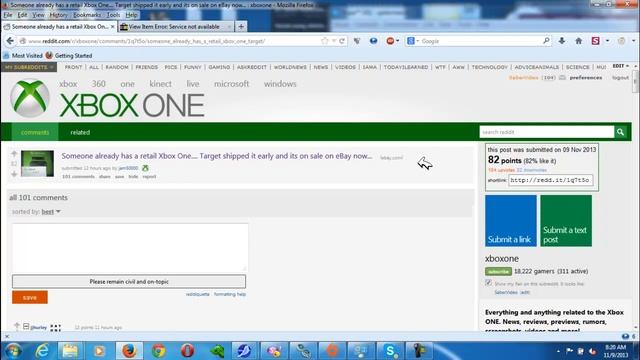The image size is (640, 360).
Task: Open the kinect header link
Action: point(160,84)
